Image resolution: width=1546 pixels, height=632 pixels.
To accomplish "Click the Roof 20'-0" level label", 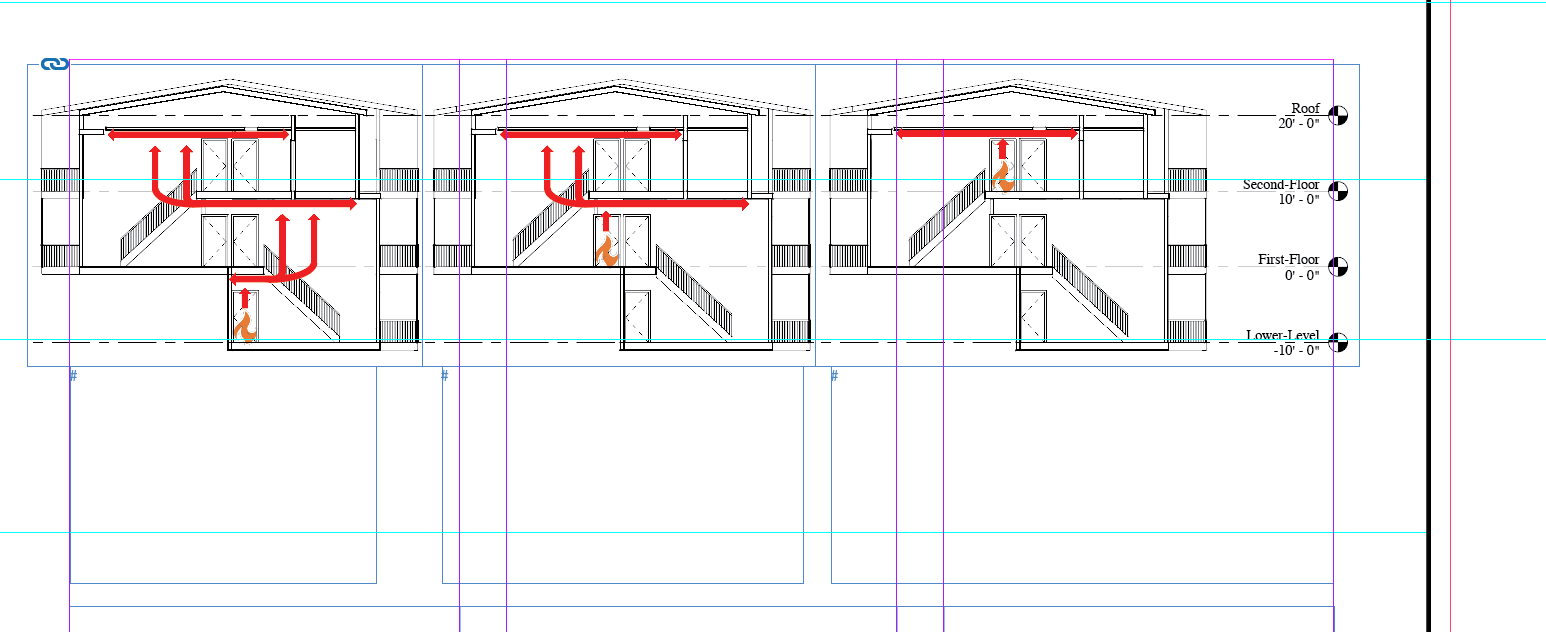I will (1302, 114).
